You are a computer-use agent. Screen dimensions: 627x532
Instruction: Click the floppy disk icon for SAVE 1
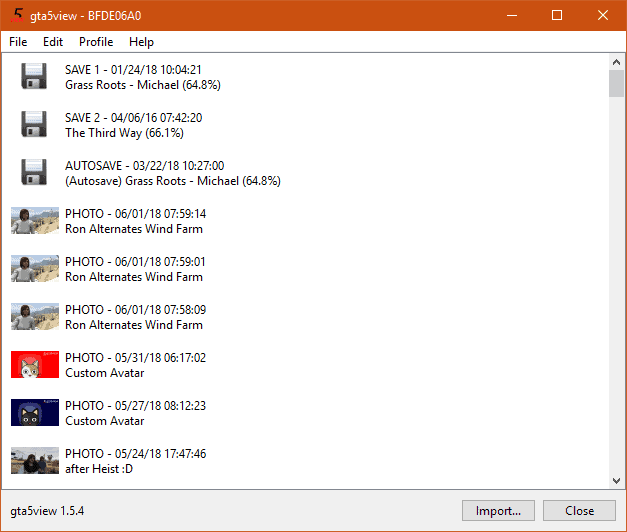[34, 76]
